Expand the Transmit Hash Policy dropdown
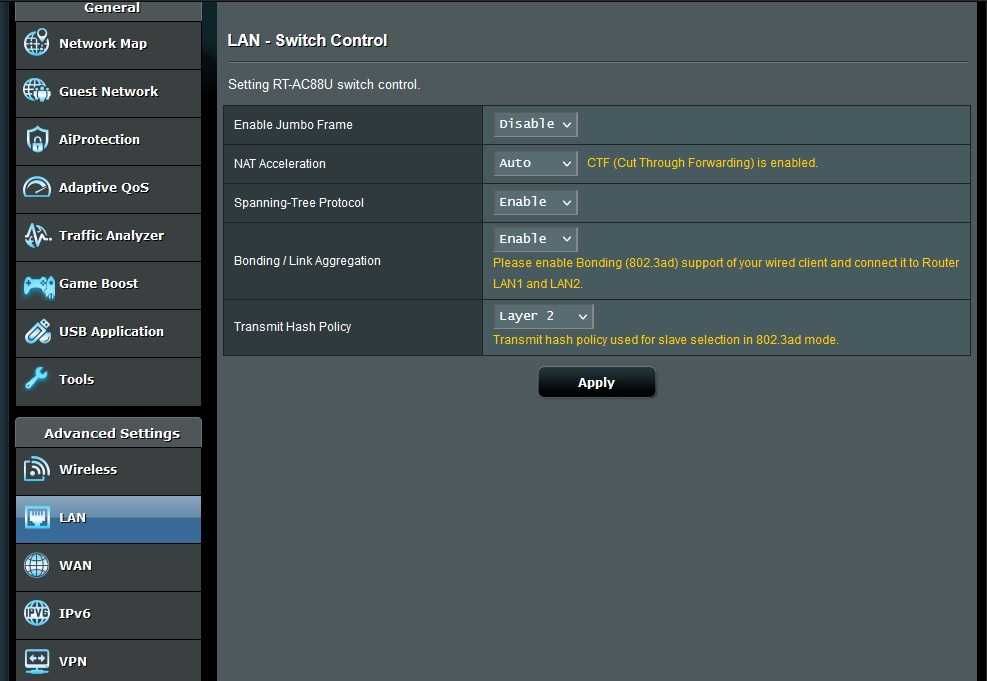 point(543,316)
